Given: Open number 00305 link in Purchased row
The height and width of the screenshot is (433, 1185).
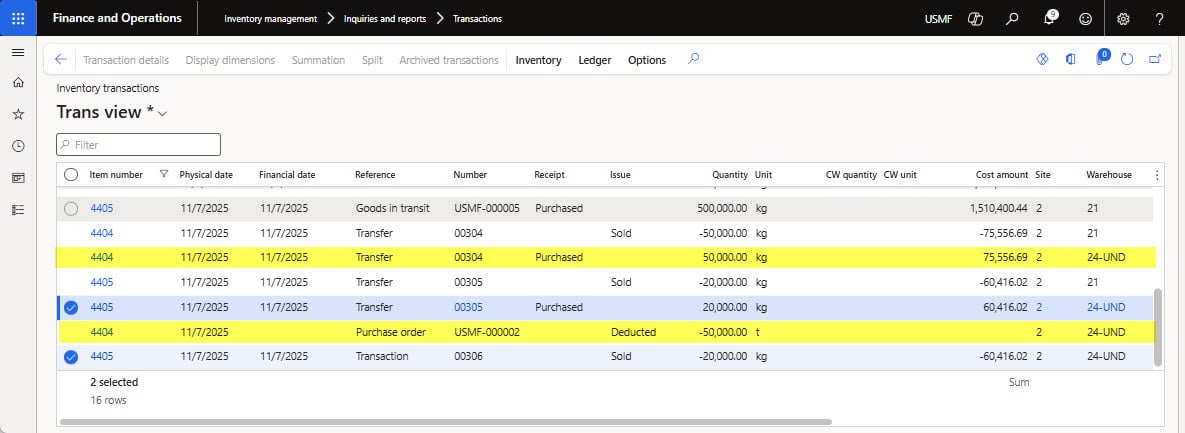Looking at the screenshot, I should click(x=468, y=307).
